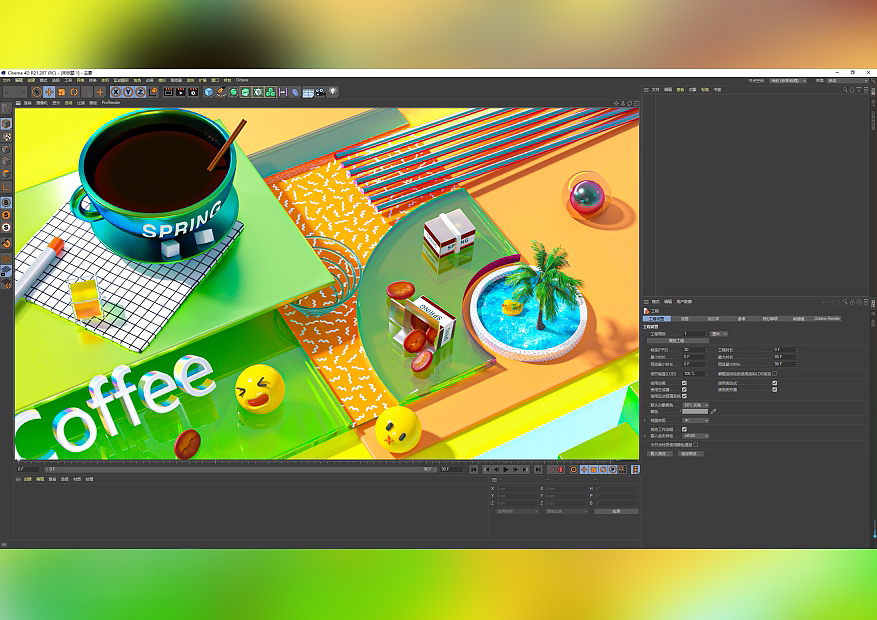Expand the arrow beside the view clipping row
The height and width of the screenshot is (620, 877).
(x=645, y=420)
